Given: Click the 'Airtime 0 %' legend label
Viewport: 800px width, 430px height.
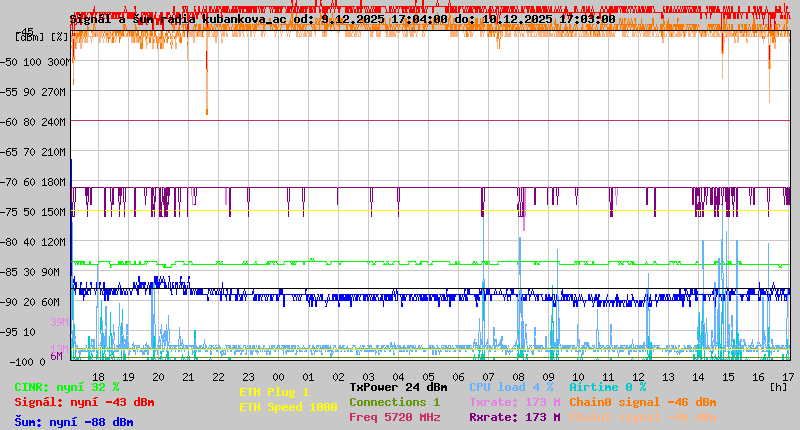Looking at the screenshot, I should pyautogui.click(x=608, y=387).
